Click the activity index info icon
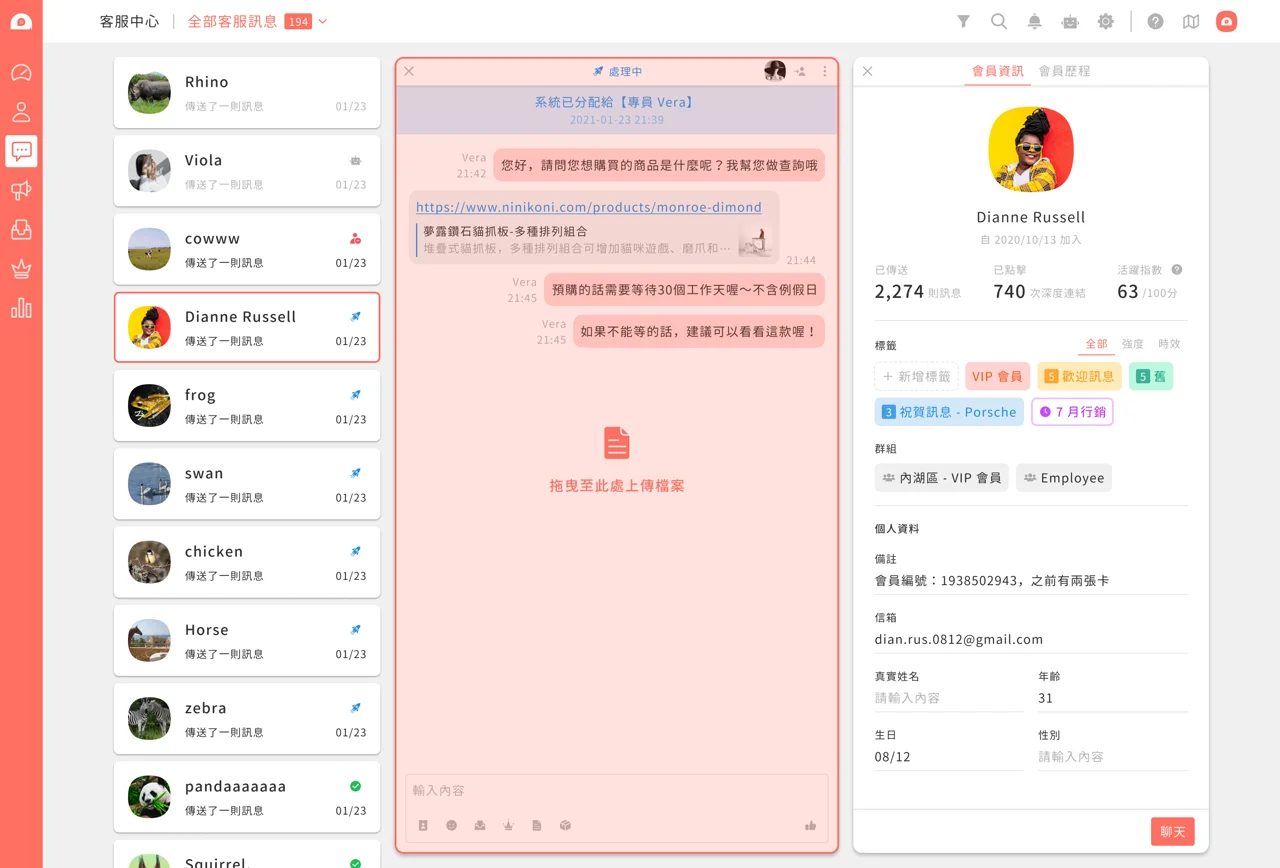The height and width of the screenshot is (868, 1280). click(x=1177, y=270)
